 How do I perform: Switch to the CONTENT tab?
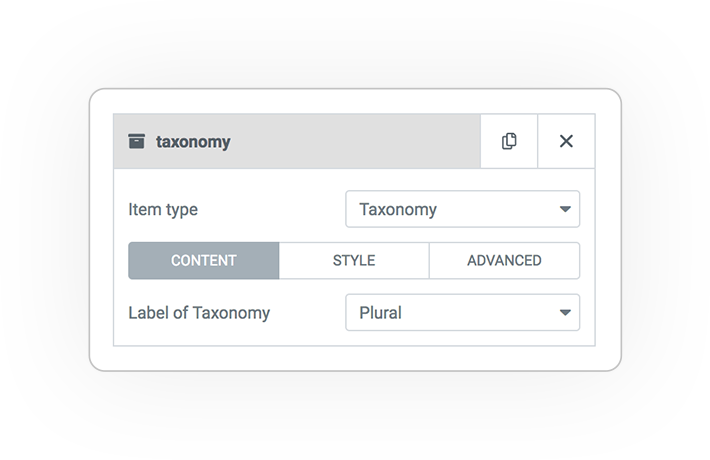pyautogui.click(x=204, y=261)
